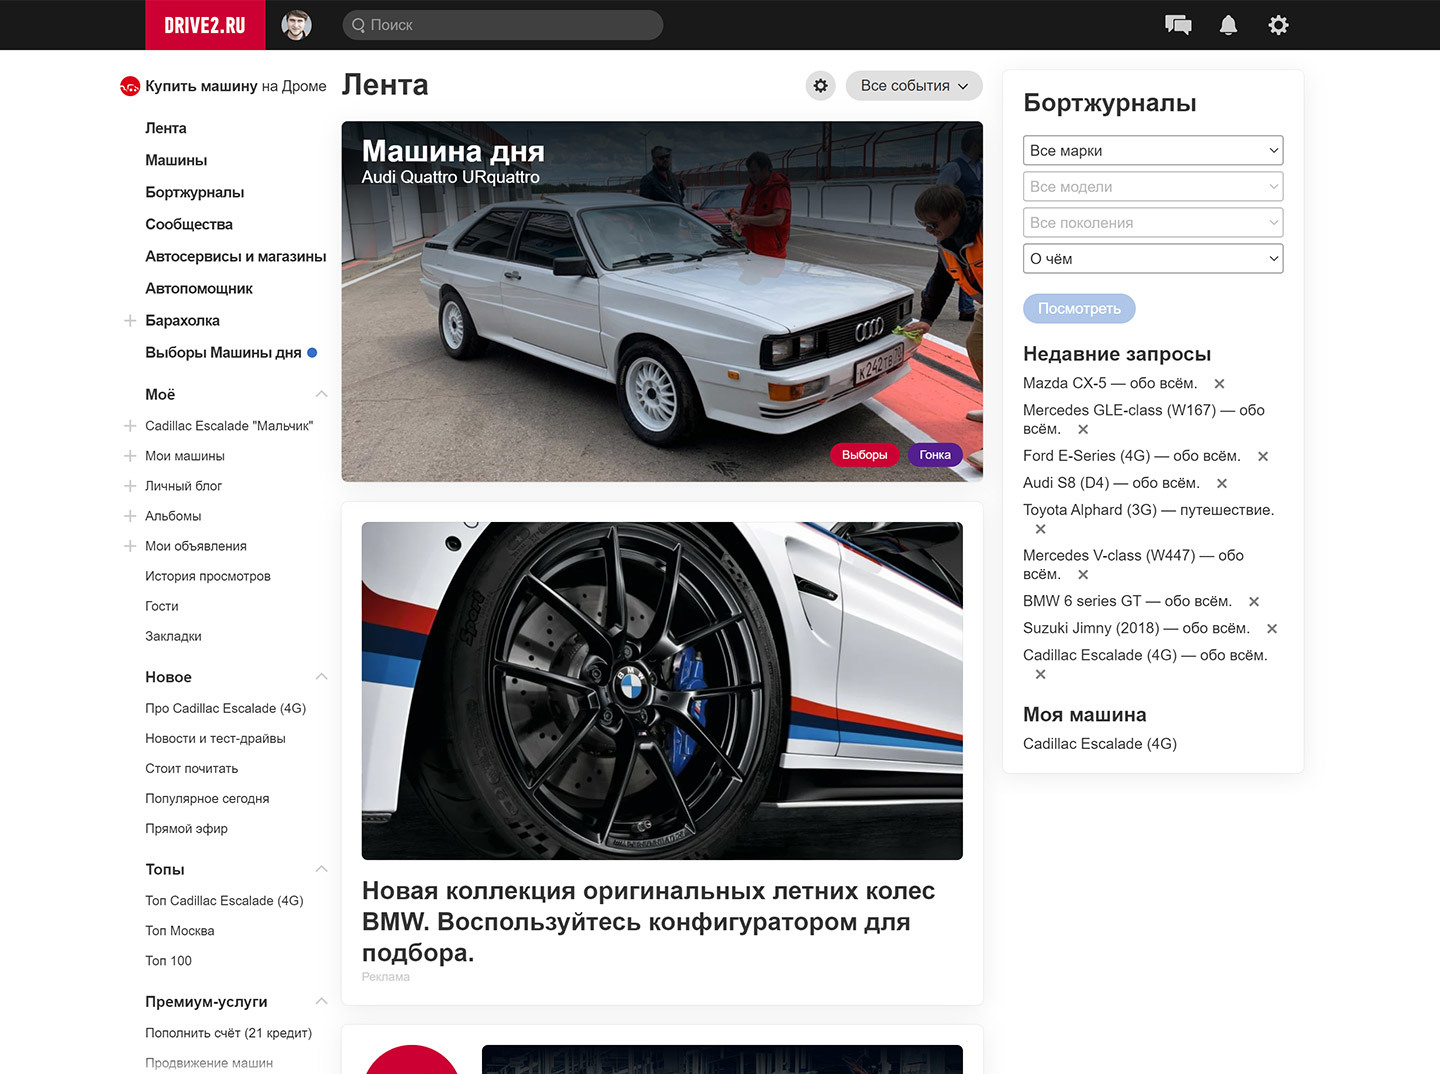The image size is (1440, 1074).
Task: Click in the Поиск search field
Action: tap(503, 25)
